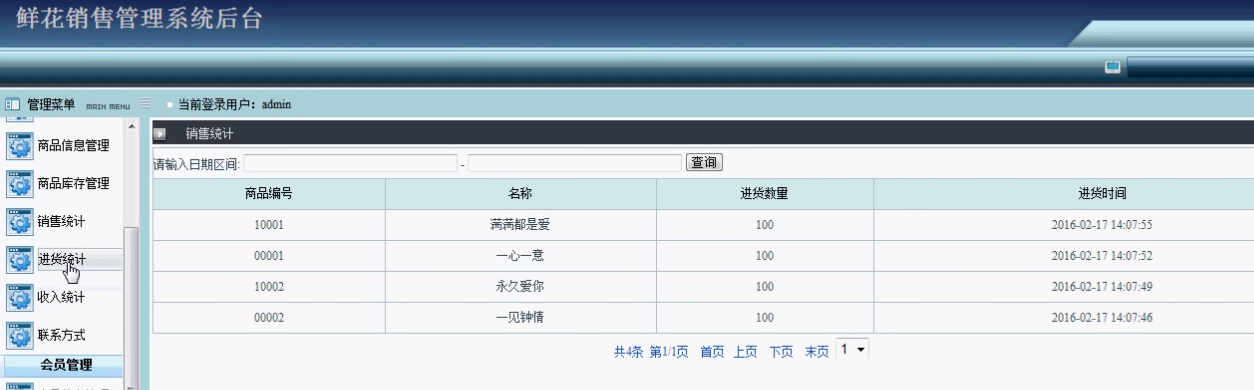This screenshot has height=390, width=1254.
Task: Click the 名称 column header
Action: (x=521, y=194)
